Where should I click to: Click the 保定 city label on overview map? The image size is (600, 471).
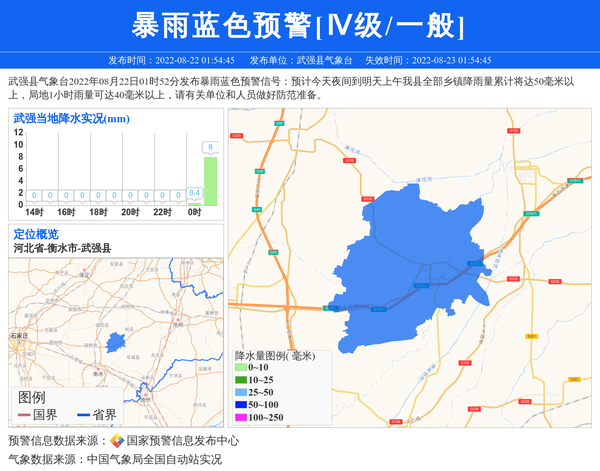point(84,275)
